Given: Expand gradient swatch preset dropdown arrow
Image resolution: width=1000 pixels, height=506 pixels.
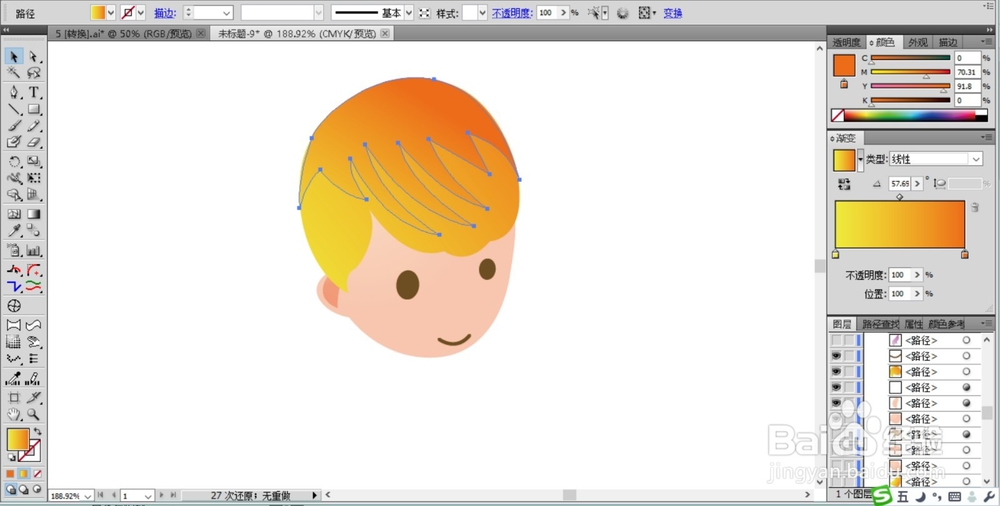Looking at the screenshot, I should (860, 160).
